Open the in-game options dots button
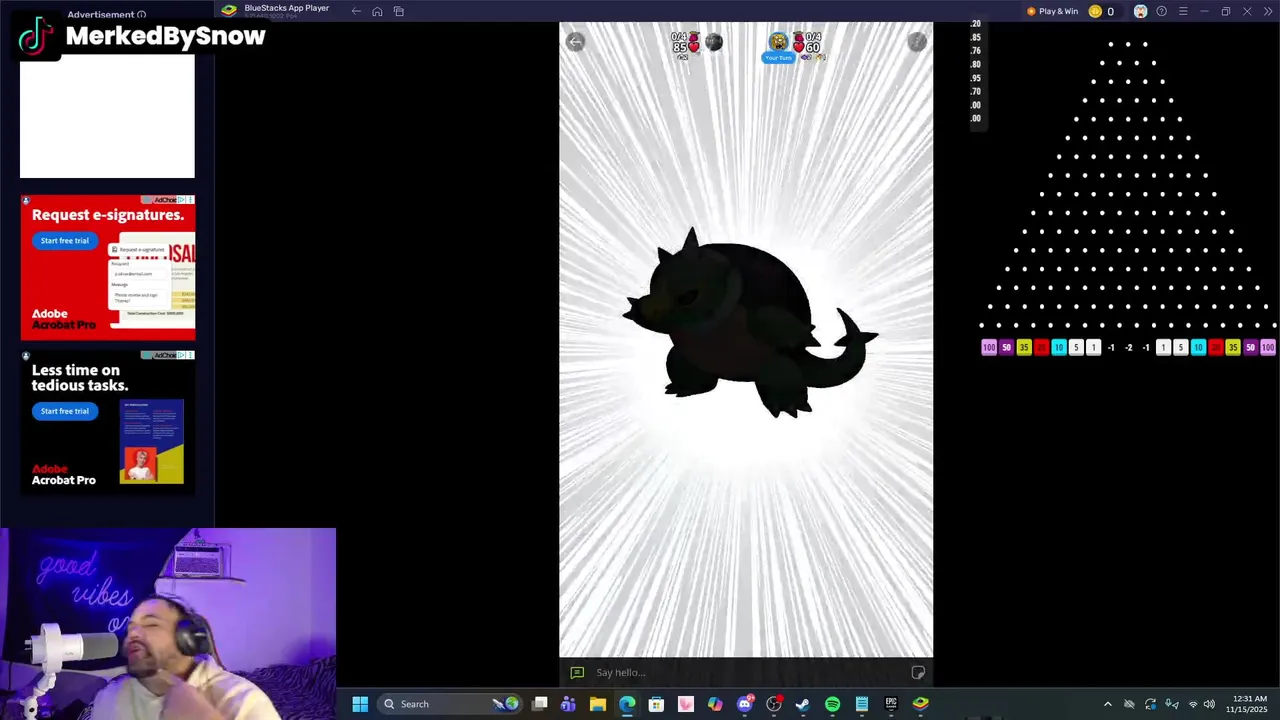Screen dimensions: 1280x720 point(917,41)
